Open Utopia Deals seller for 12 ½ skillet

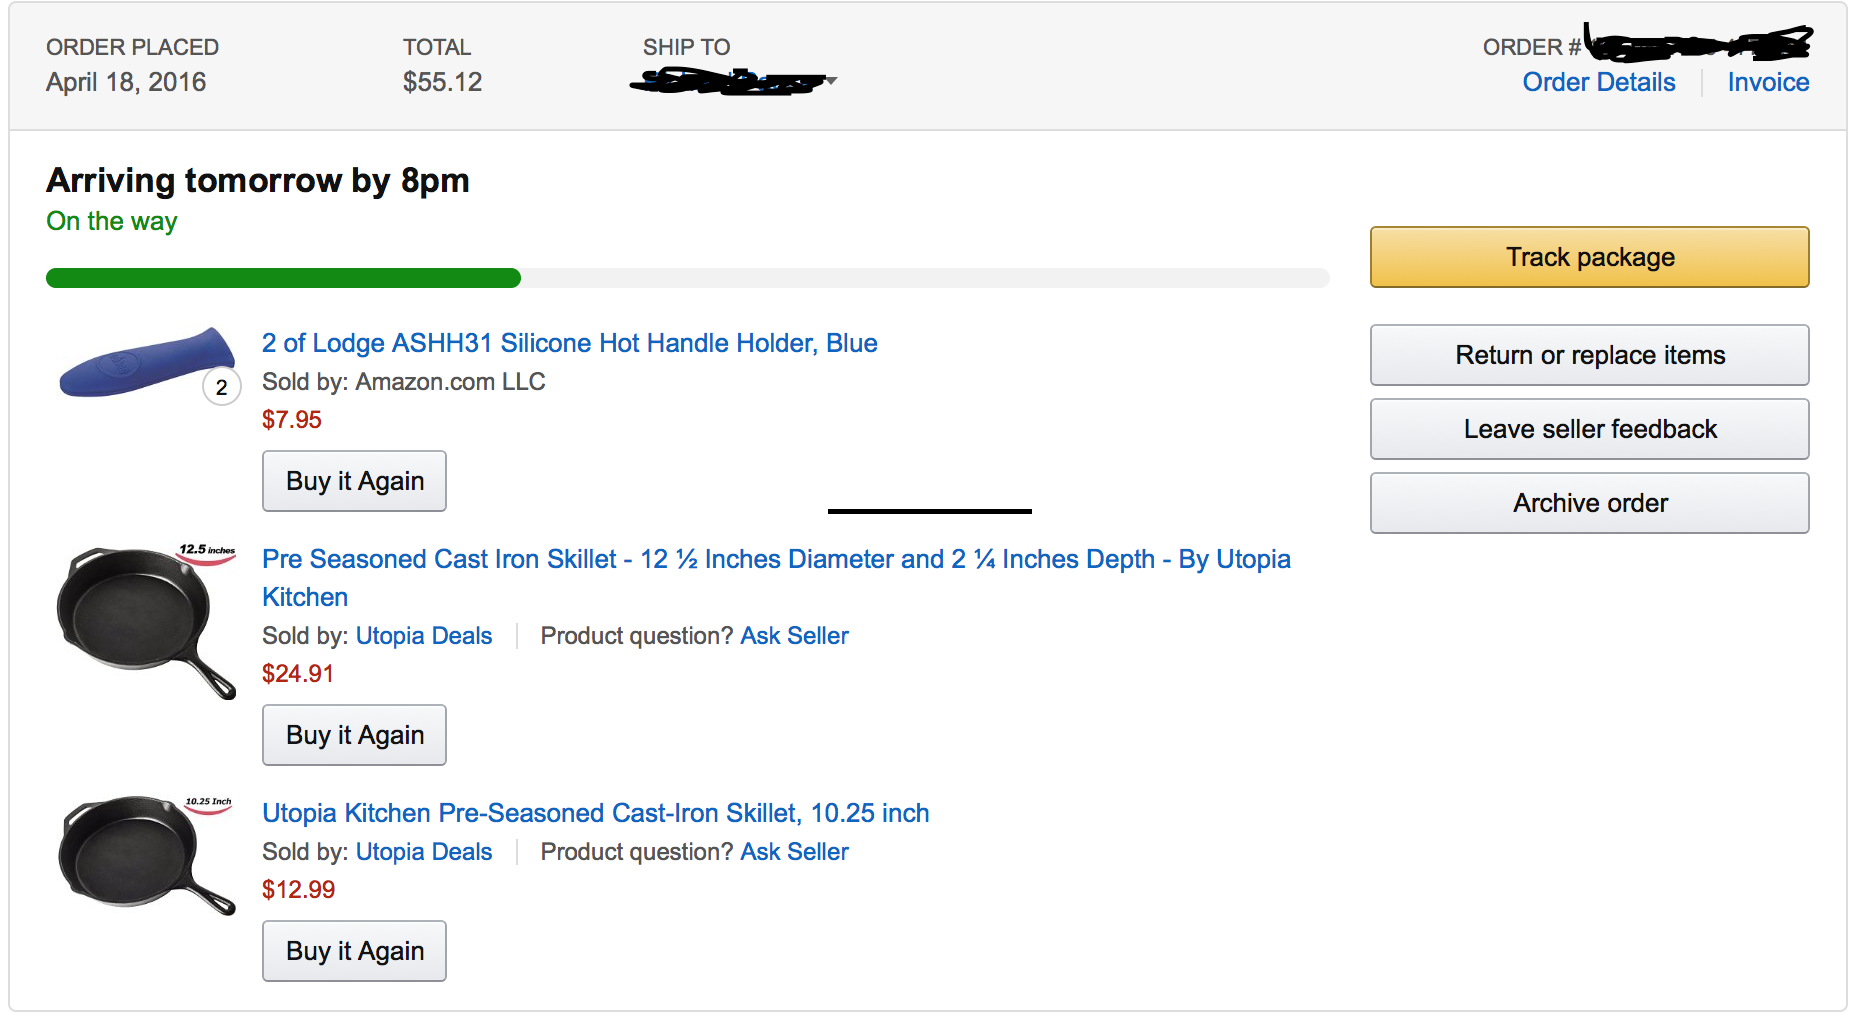[x=424, y=636]
